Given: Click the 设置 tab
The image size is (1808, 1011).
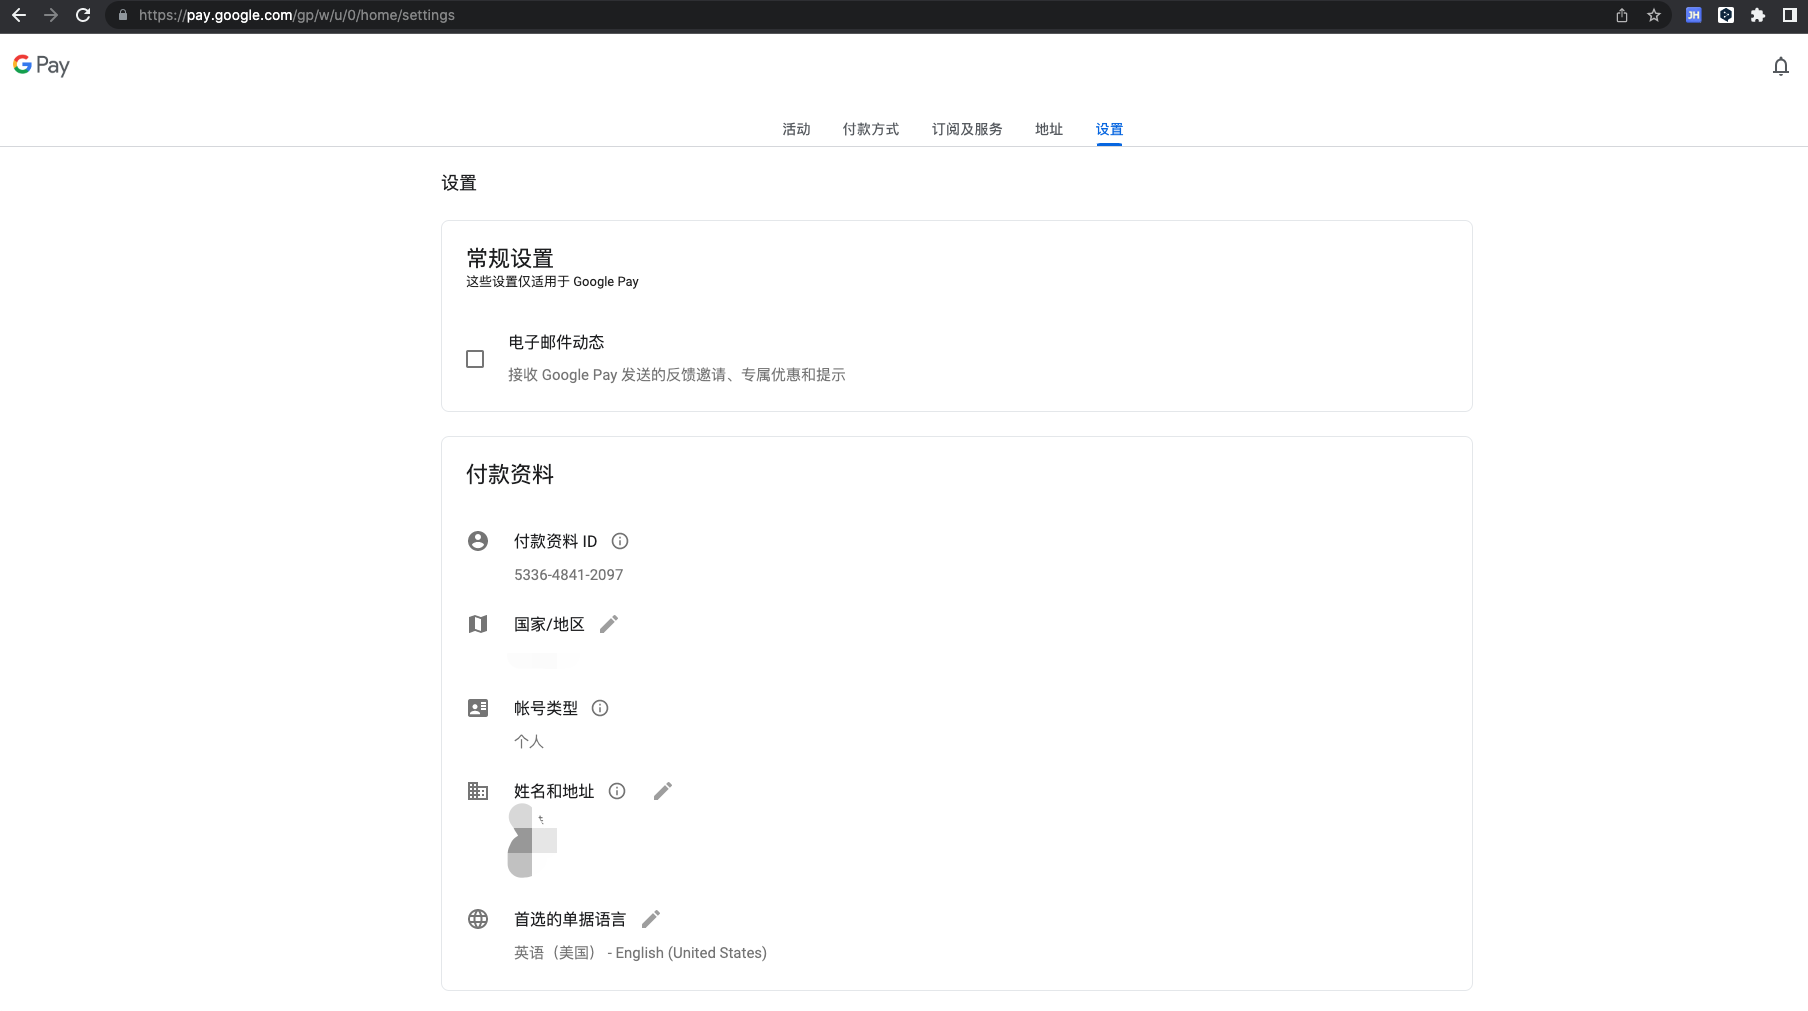Looking at the screenshot, I should click(1109, 129).
